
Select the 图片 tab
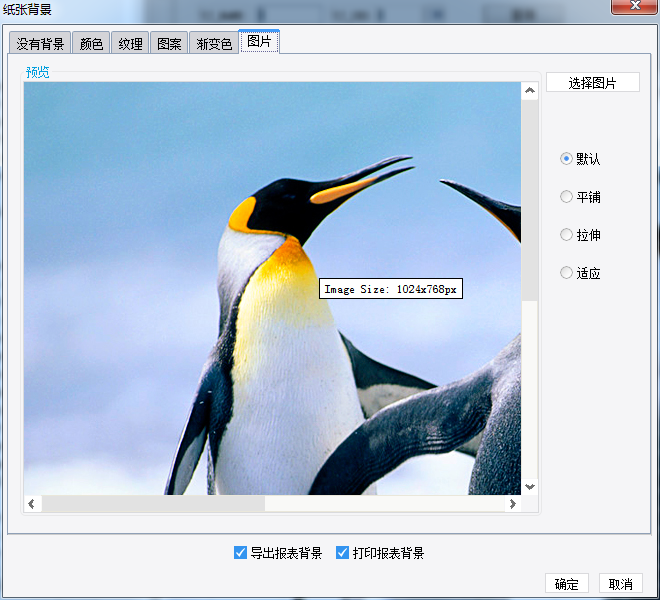tap(259, 41)
